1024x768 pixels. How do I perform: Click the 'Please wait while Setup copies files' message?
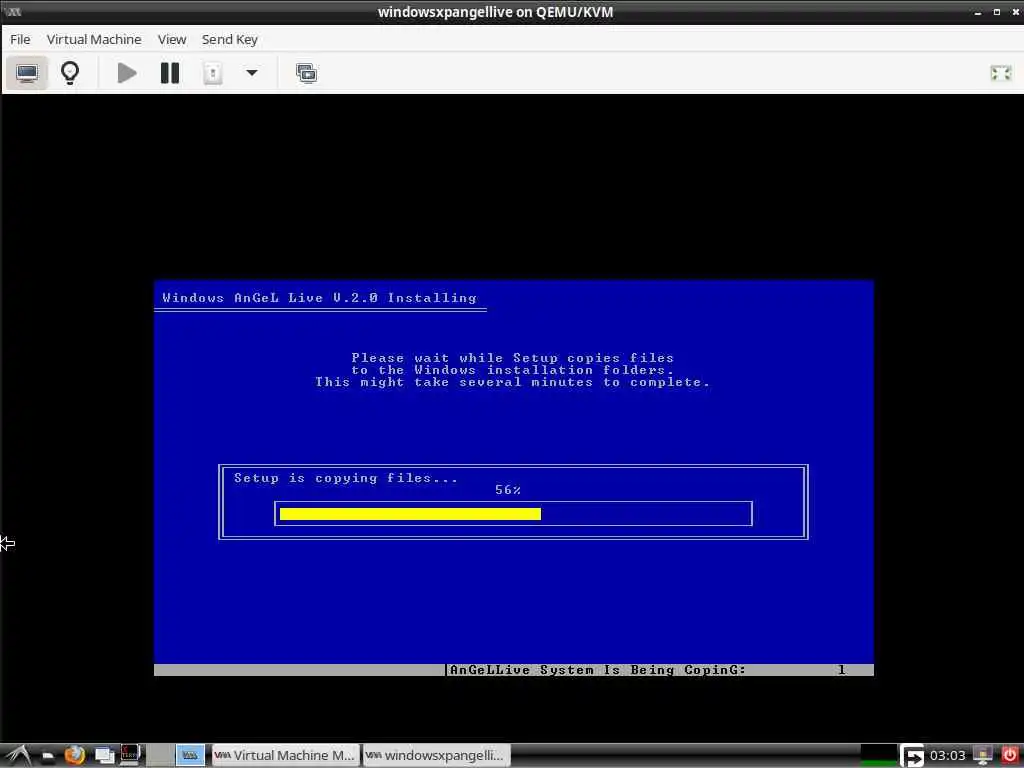click(512, 358)
